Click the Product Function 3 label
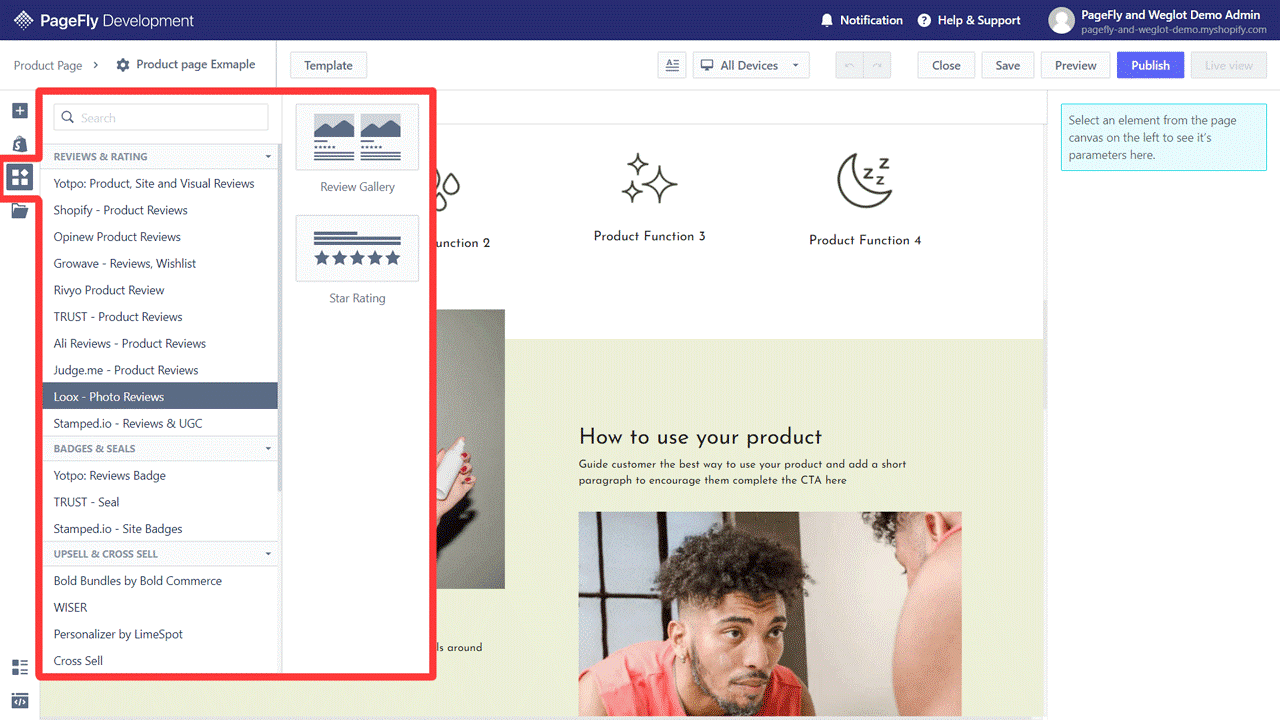The width and height of the screenshot is (1280, 720). (650, 236)
